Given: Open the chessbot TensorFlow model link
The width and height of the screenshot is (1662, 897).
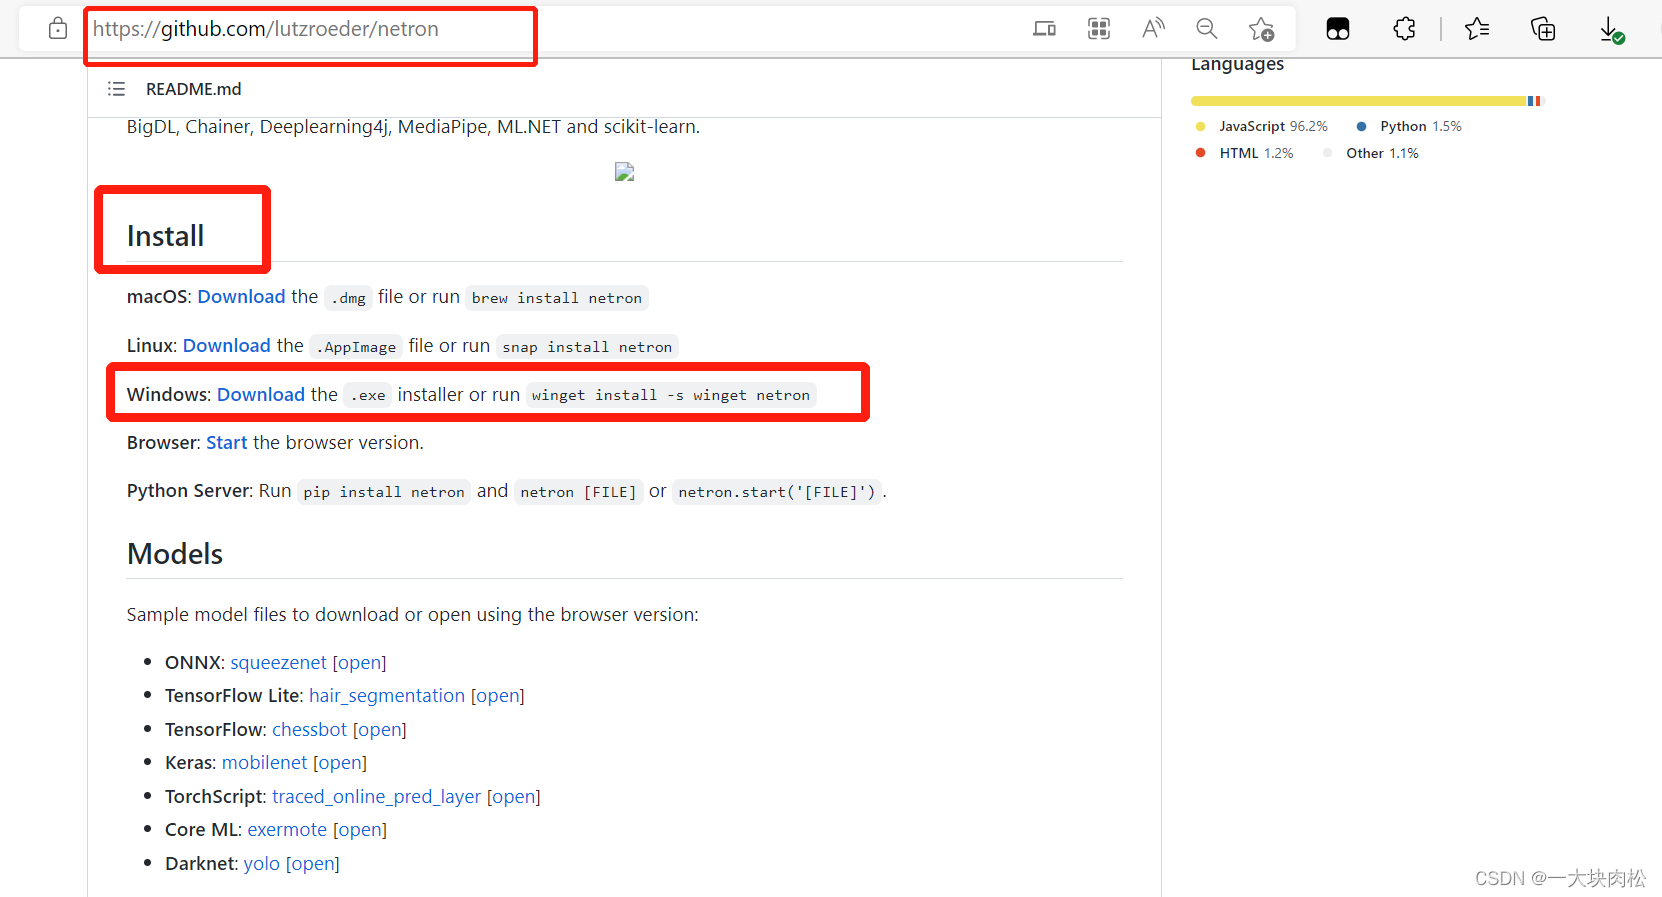Looking at the screenshot, I should click(310, 730).
